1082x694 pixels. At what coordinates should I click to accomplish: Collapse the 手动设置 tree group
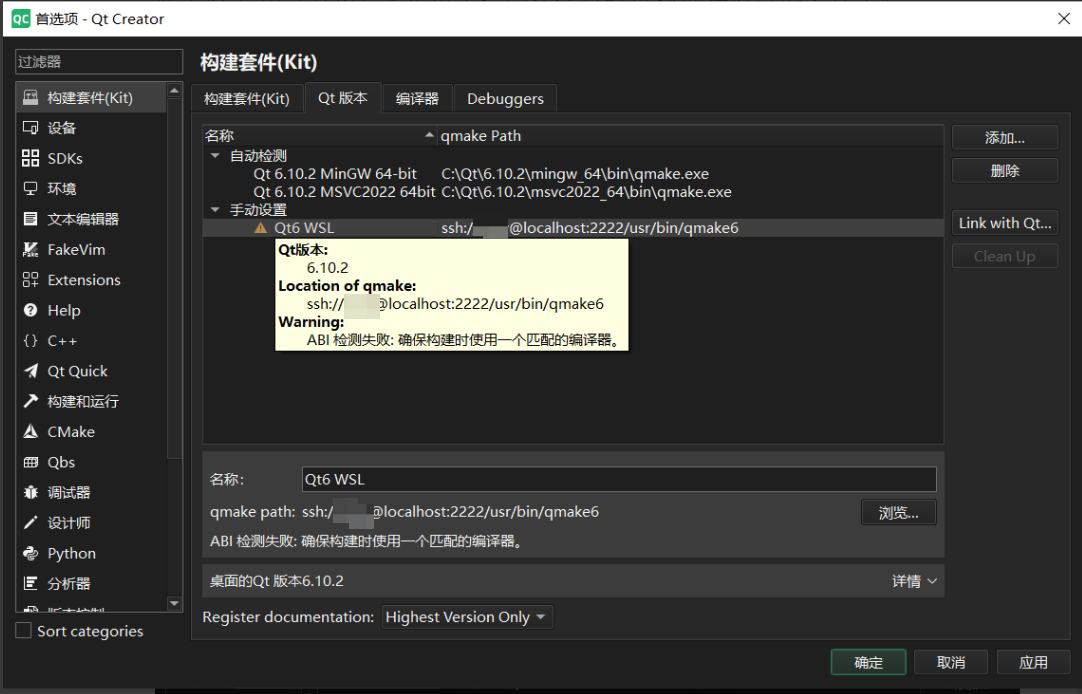215,209
